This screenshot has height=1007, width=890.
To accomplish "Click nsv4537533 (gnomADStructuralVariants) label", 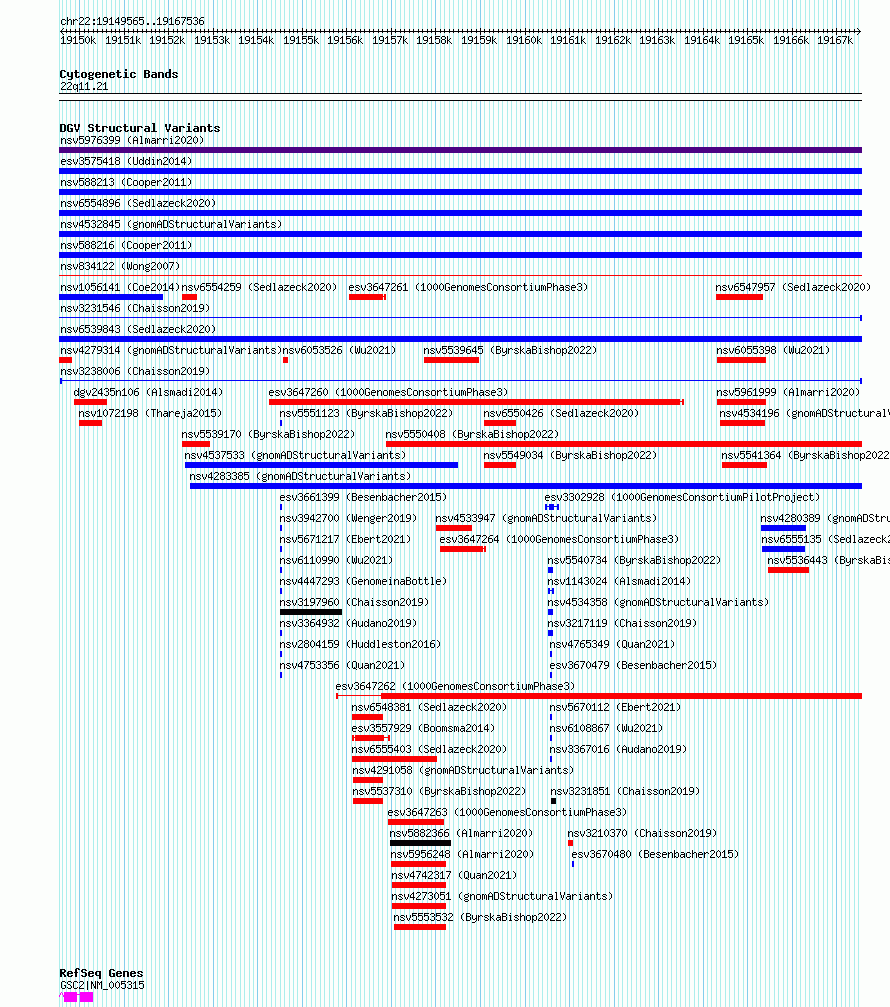I will (x=295, y=455).
